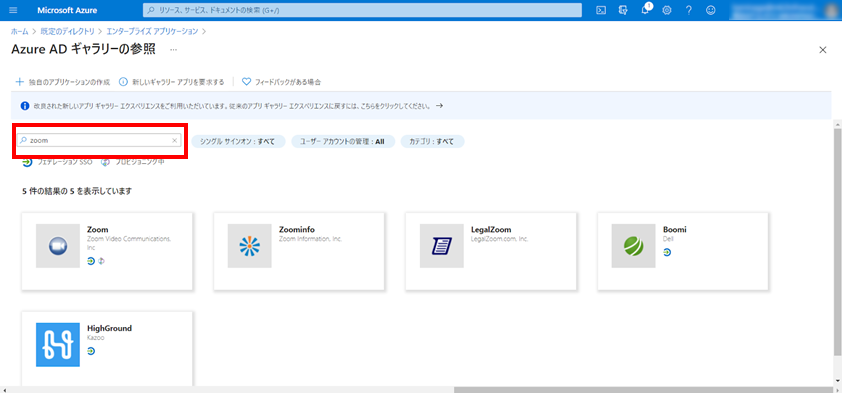Open the help question mark icon
This screenshot has height=393, width=842.
(688, 10)
